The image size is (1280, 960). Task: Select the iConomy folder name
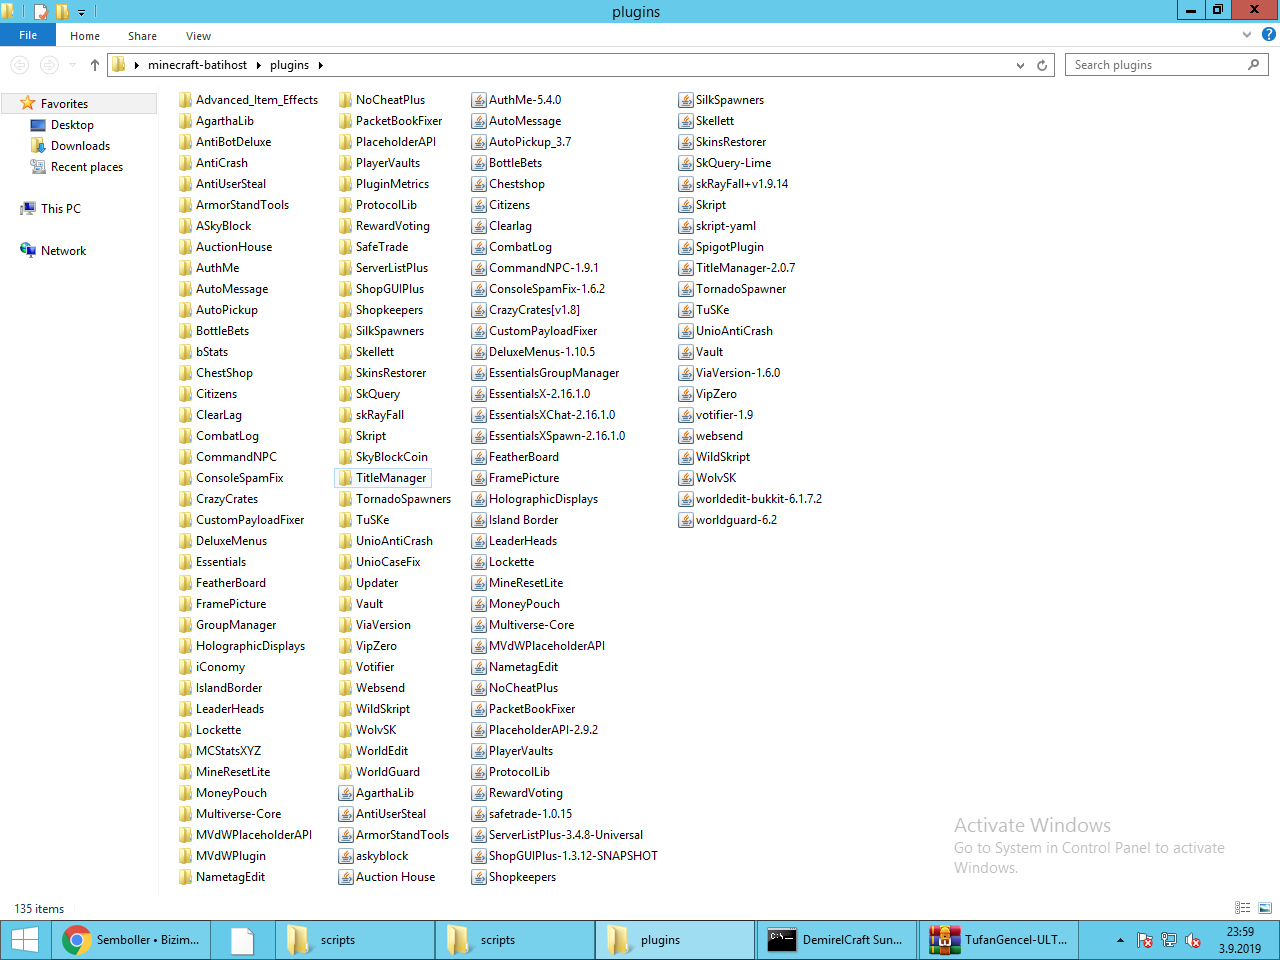220,667
